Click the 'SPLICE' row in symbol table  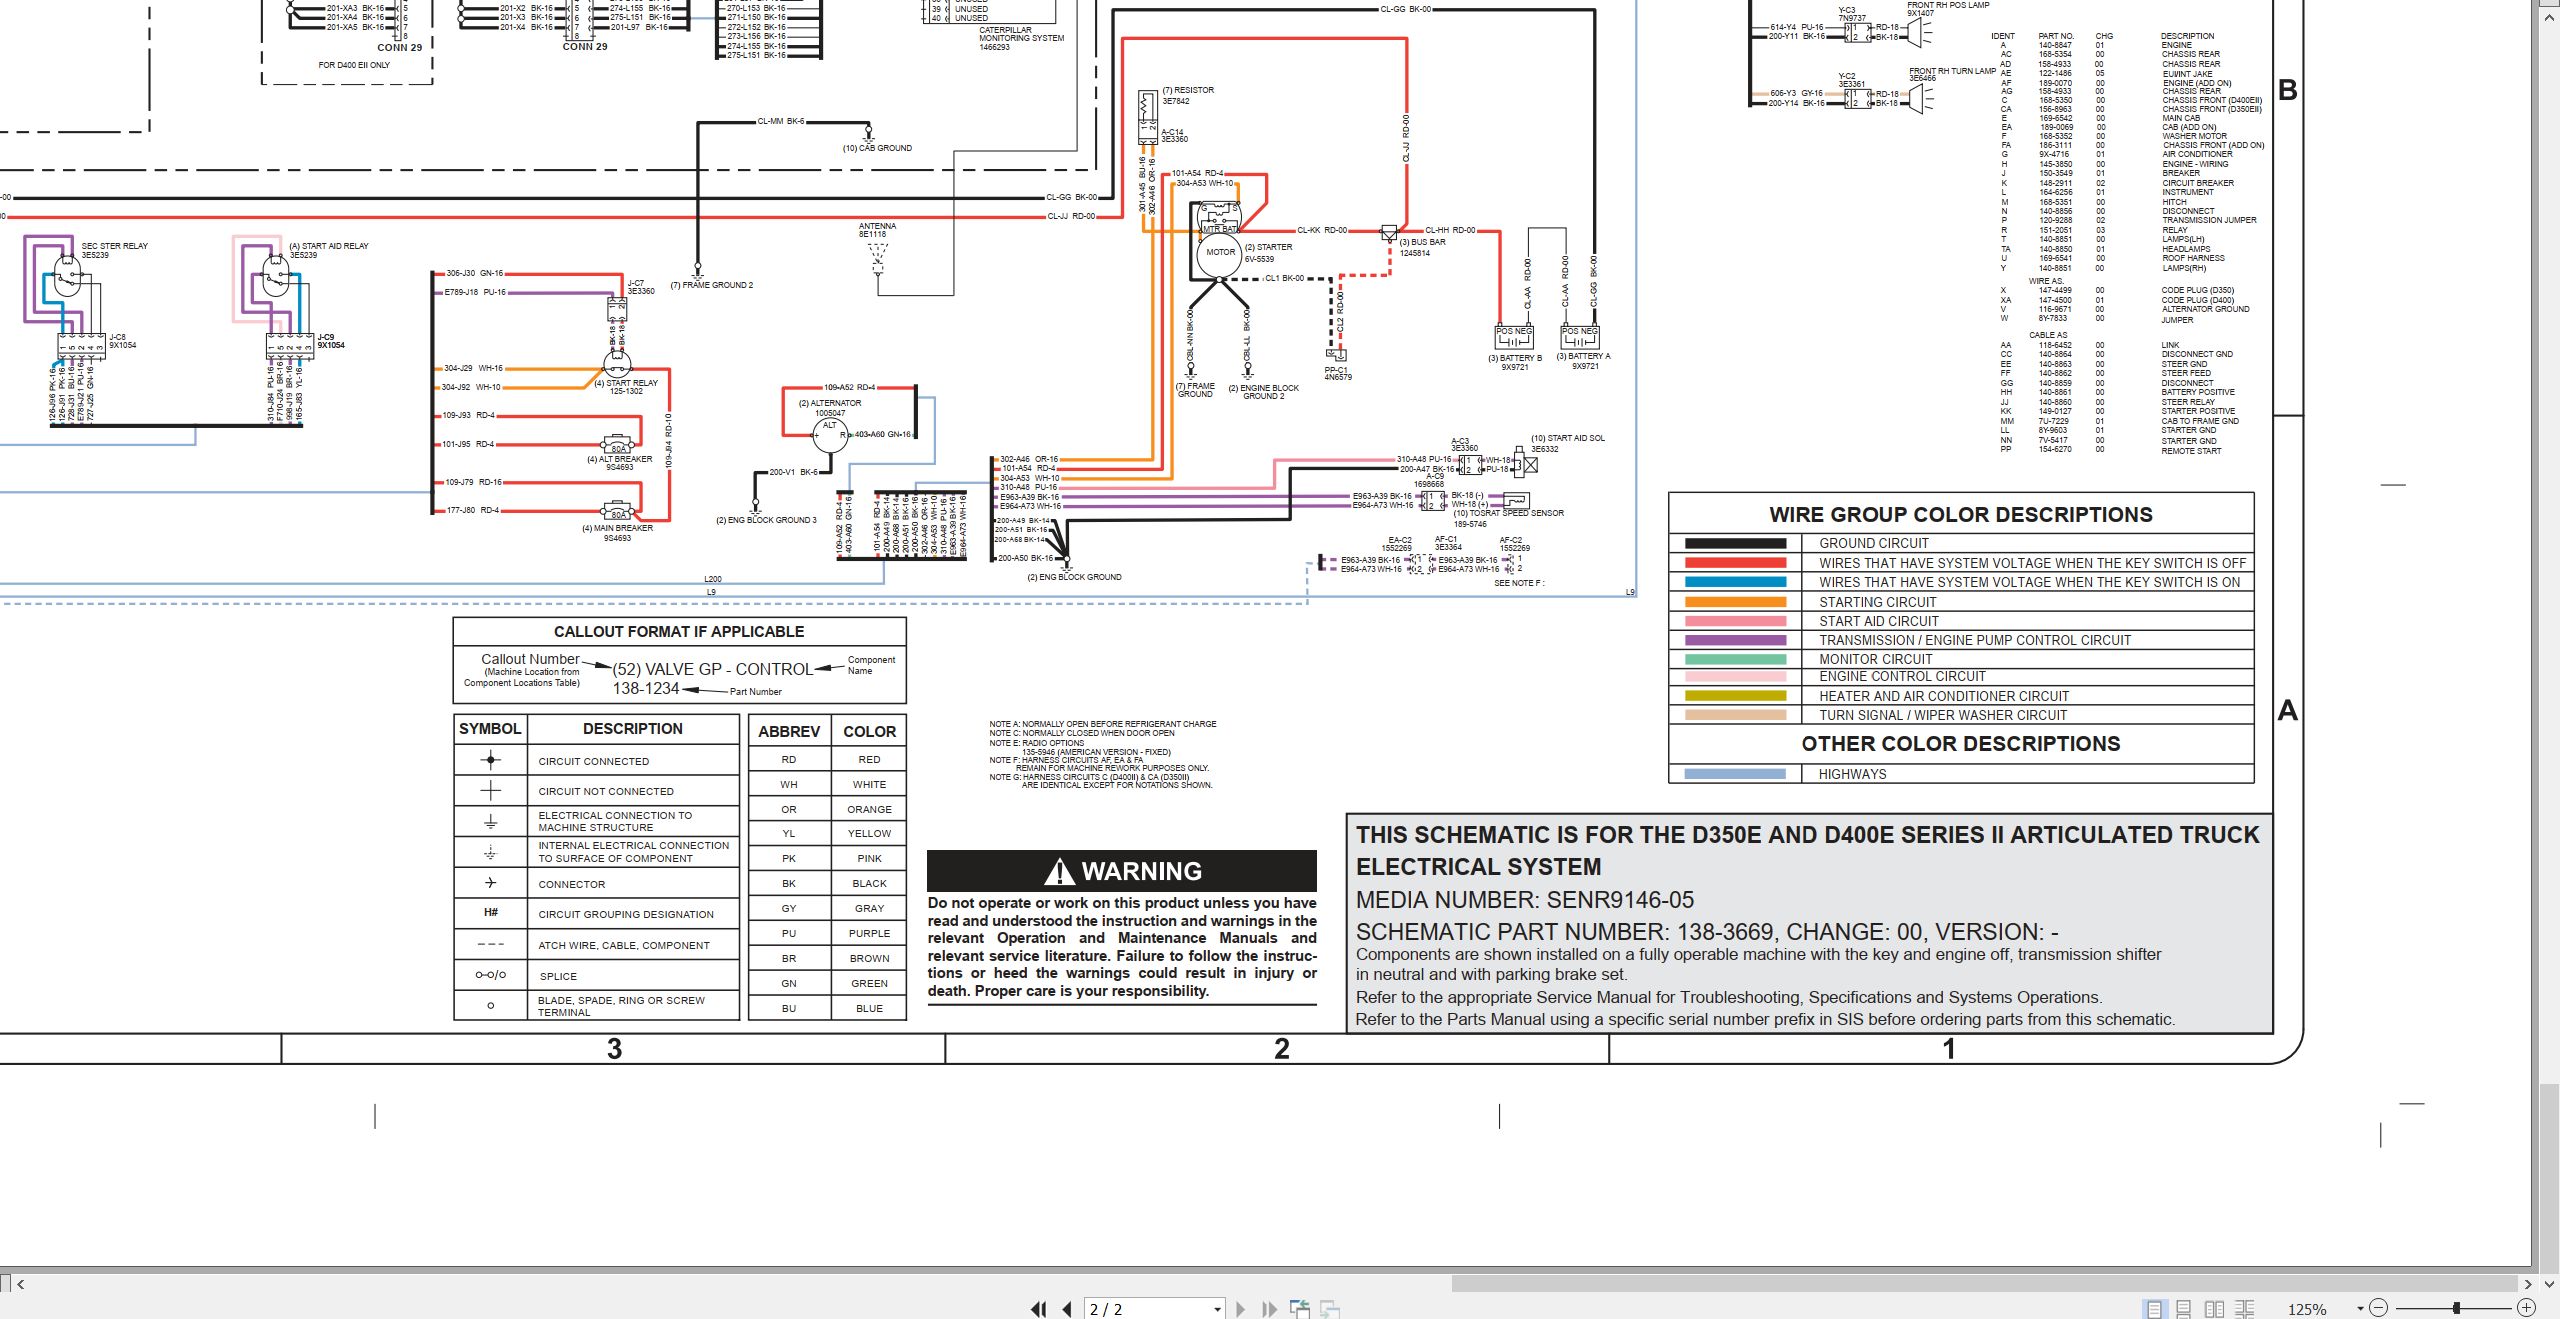click(558, 976)
